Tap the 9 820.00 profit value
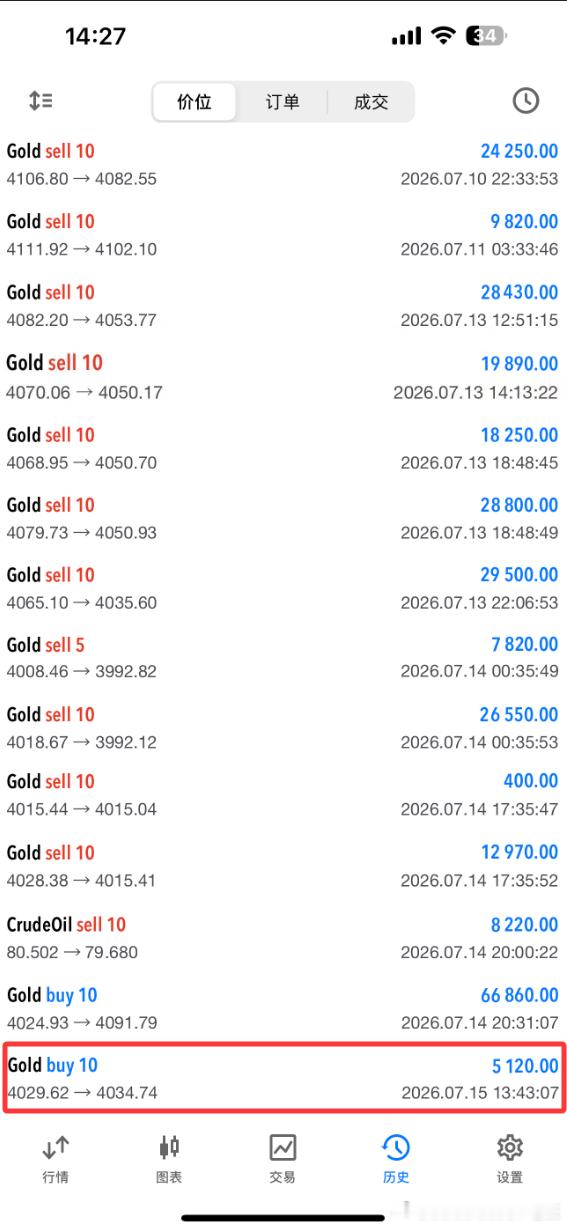Screen dimensions: 567x1226 point(518,222)
